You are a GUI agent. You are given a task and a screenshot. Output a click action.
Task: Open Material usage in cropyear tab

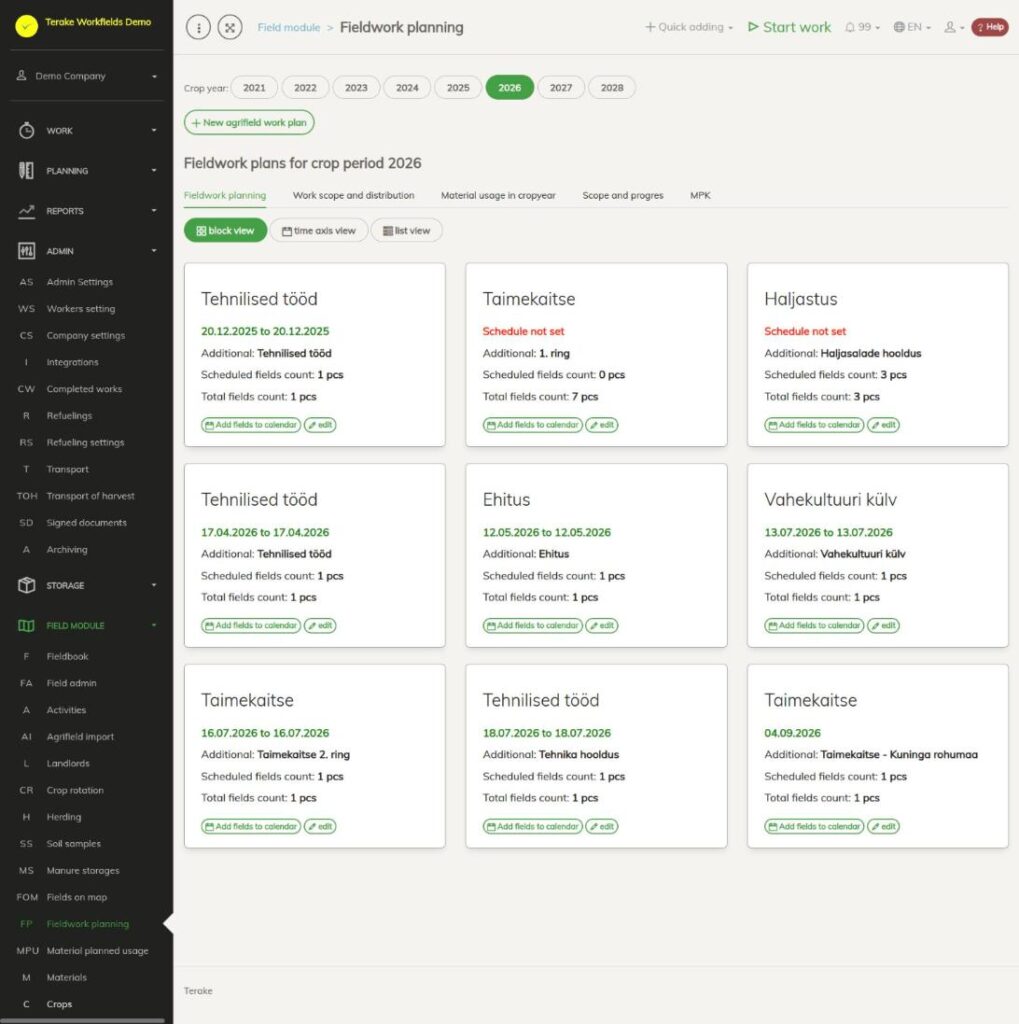pos(498,195)
